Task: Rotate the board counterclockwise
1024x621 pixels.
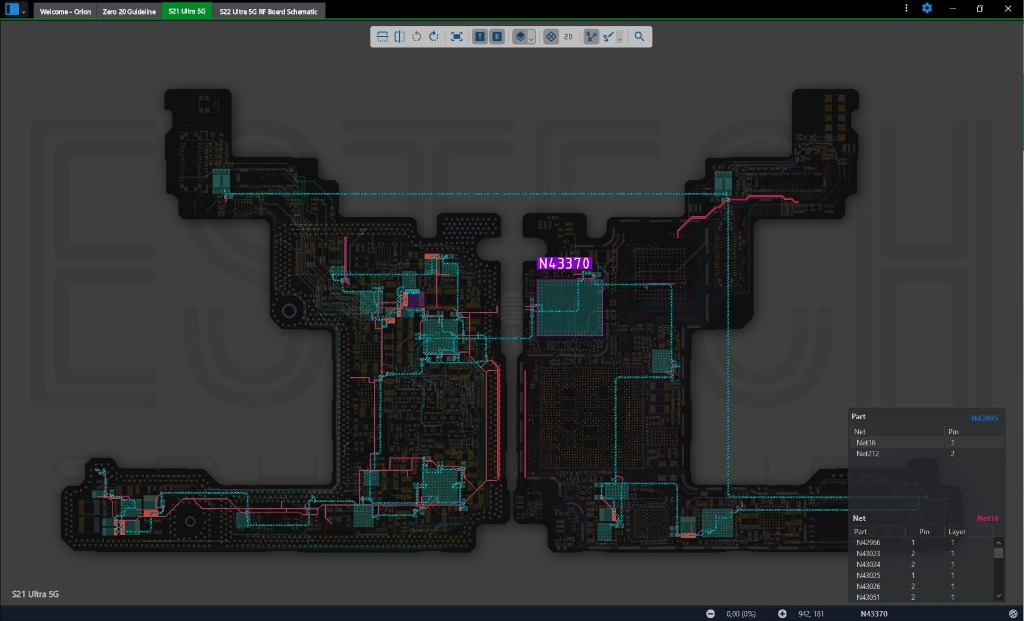Action: tap(417, 37)
